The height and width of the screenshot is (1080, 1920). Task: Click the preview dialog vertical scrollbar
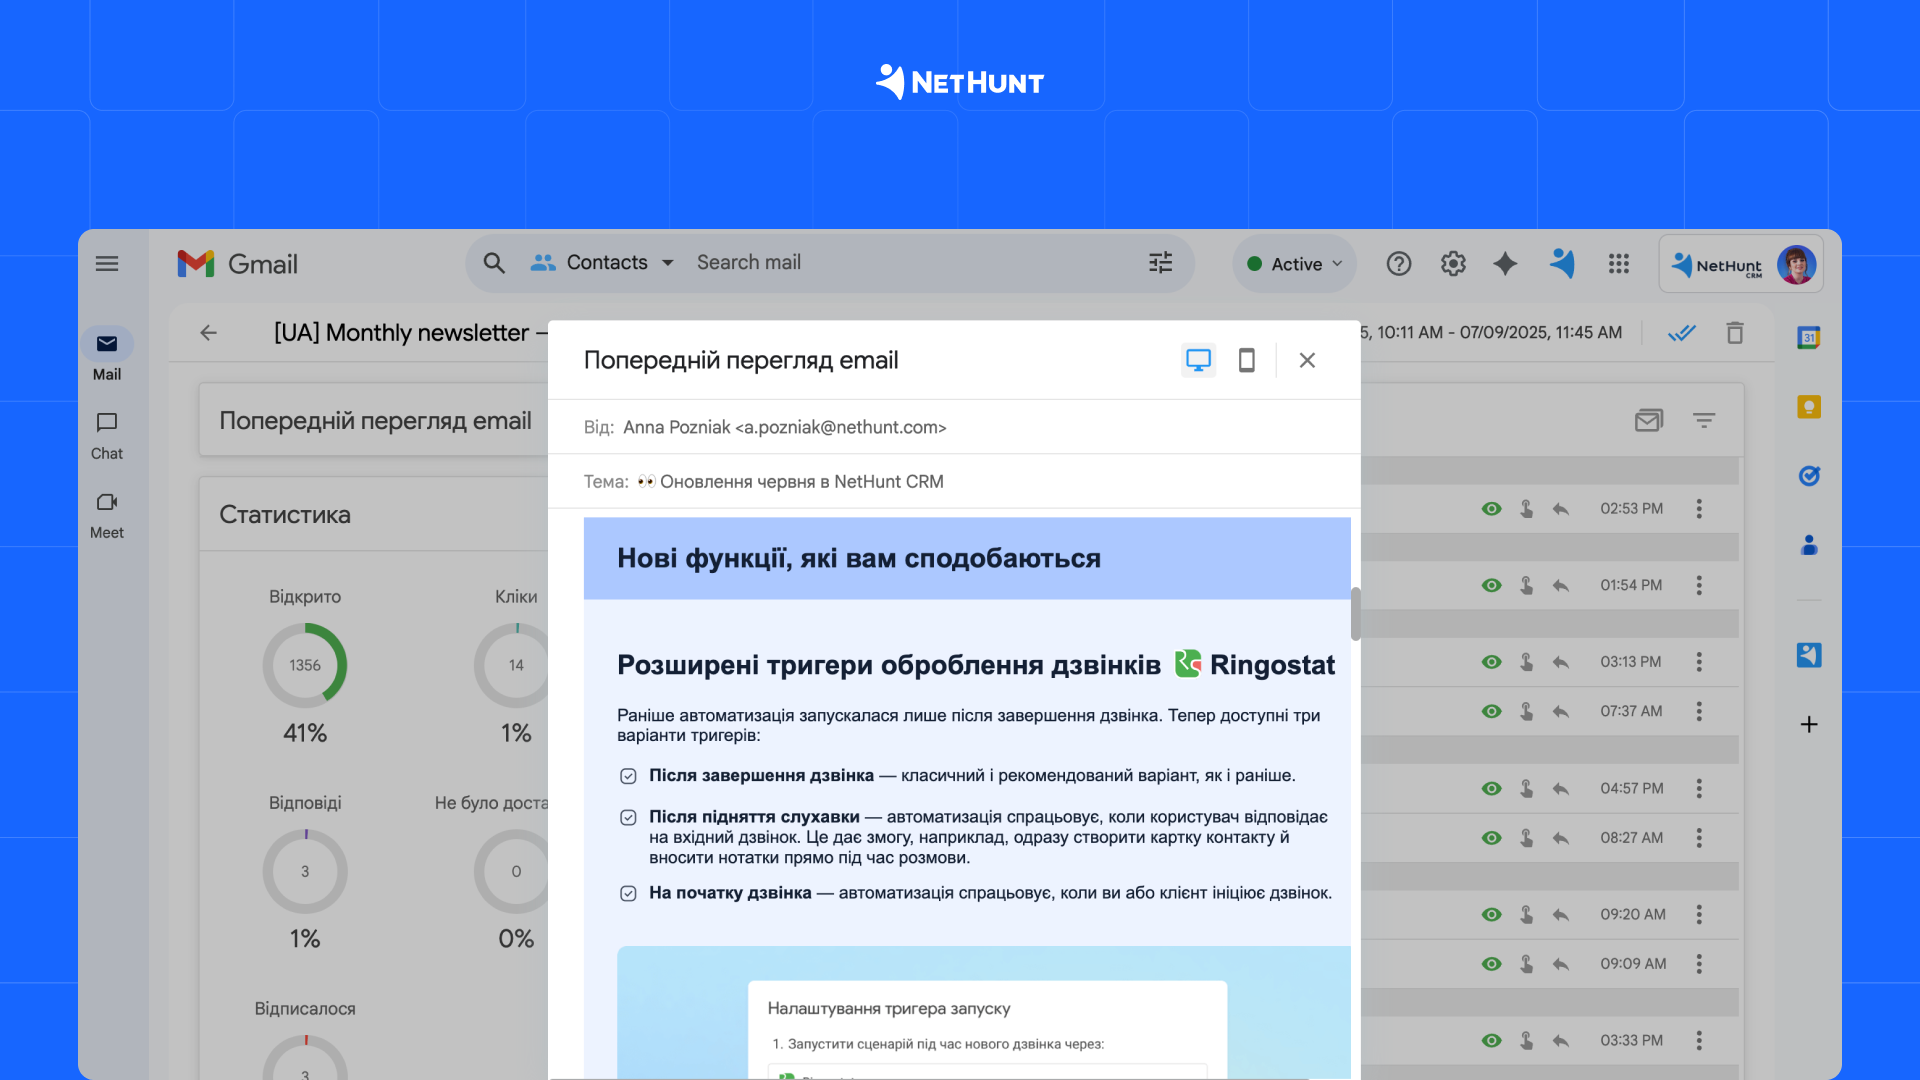pos(1356,614)
